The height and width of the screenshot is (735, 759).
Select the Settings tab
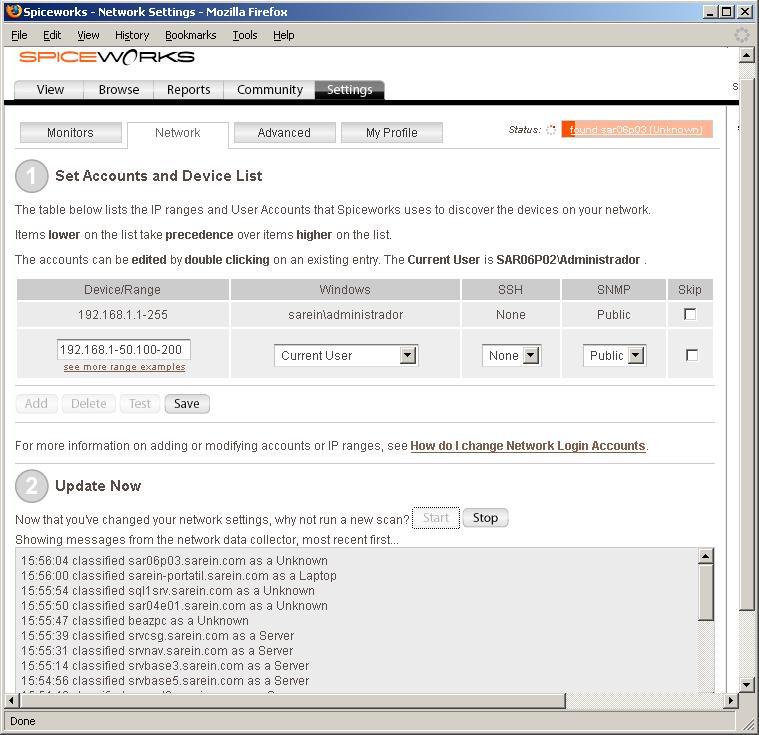point(349,90)
